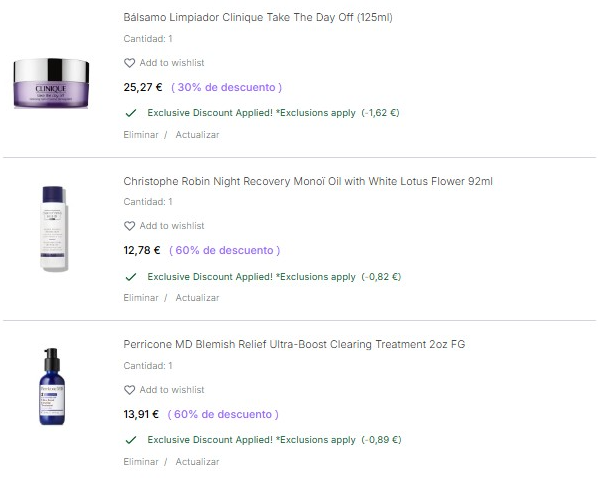Open the Clinique Take The Day Off image
This screenshot has height=478, width=610.
[52, 78]
